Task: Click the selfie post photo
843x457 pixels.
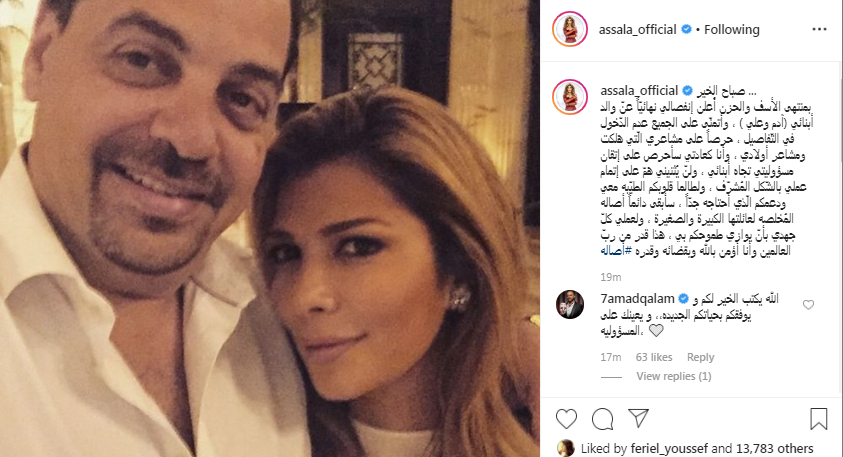Action: click(x=270, y=228)
